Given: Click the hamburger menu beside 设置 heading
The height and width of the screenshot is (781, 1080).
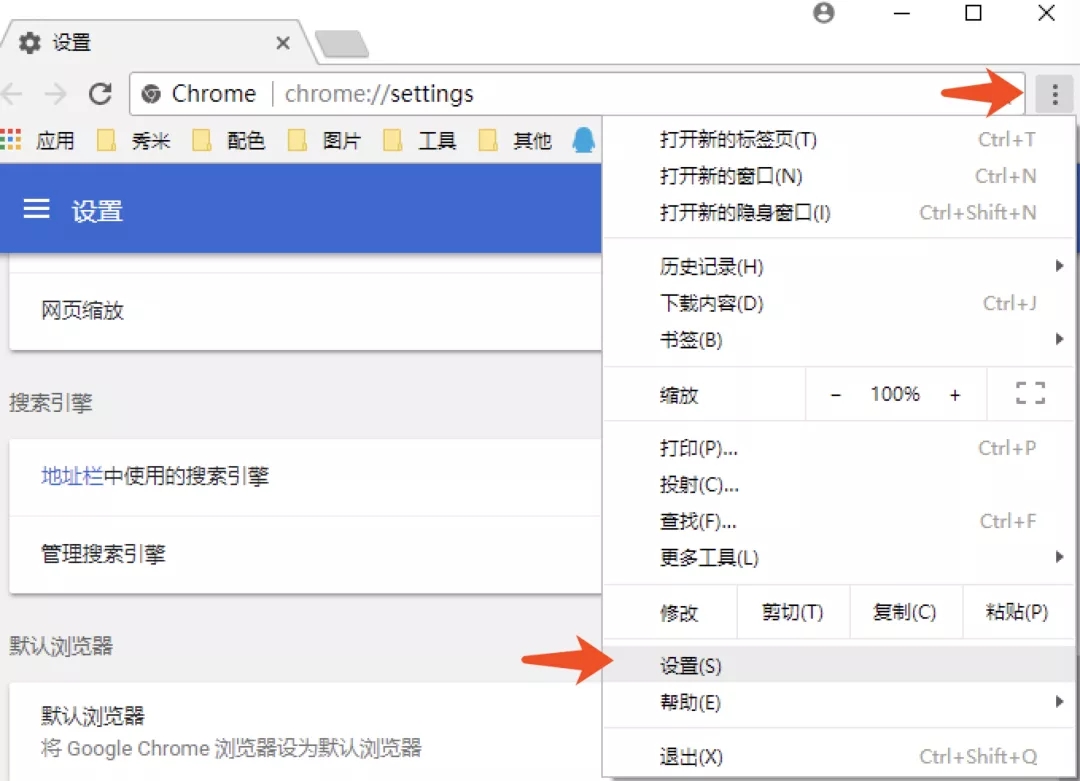Looking at the screenshot, I should [x=36, y=209].
